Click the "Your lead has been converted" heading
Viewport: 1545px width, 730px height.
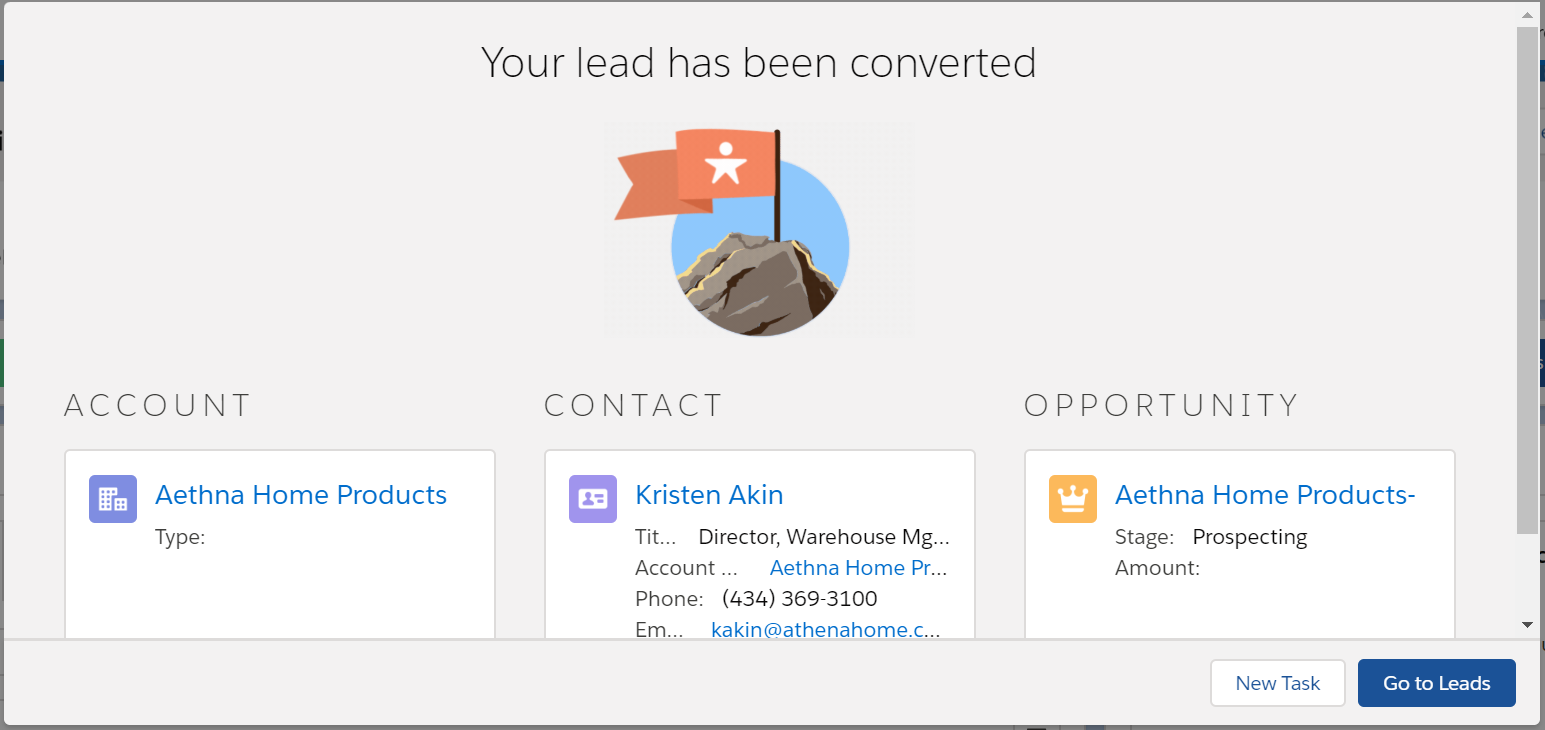click(758, 63)
